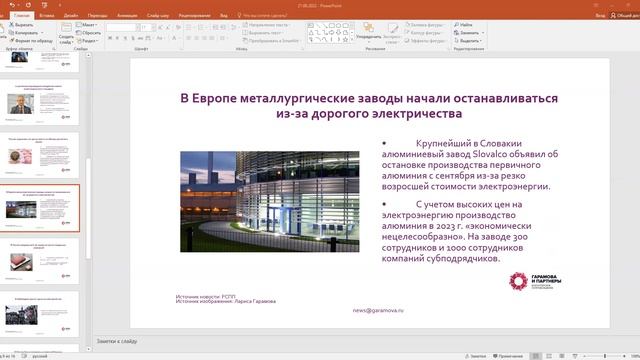This screenshot has width=640, height=360.
Task: Select star shape in shapes gallery
Action: 346,40
